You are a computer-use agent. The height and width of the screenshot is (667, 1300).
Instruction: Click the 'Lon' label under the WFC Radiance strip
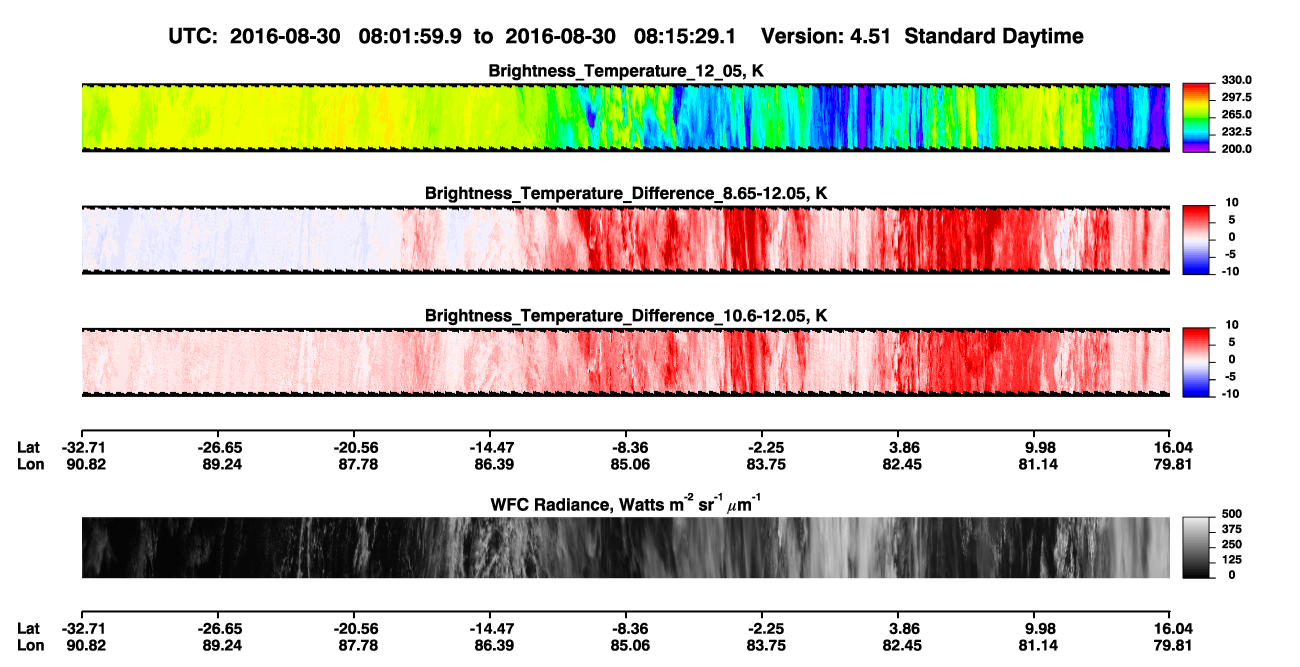(x=30, y=645)
